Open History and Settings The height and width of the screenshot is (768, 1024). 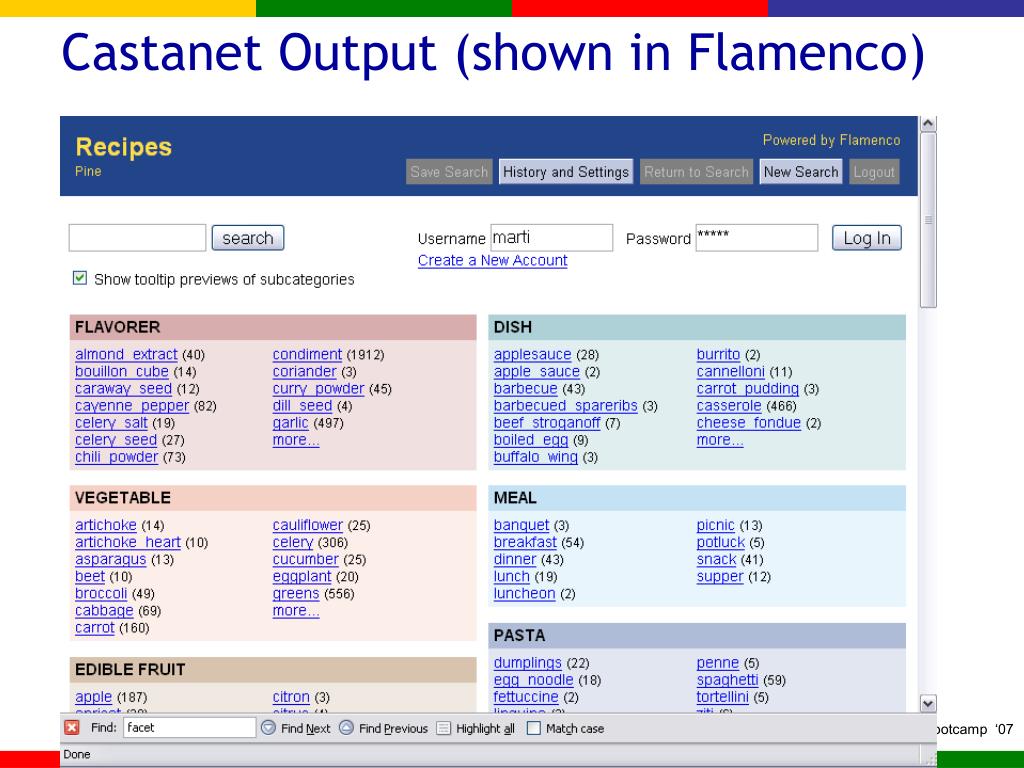click(566, 172)
